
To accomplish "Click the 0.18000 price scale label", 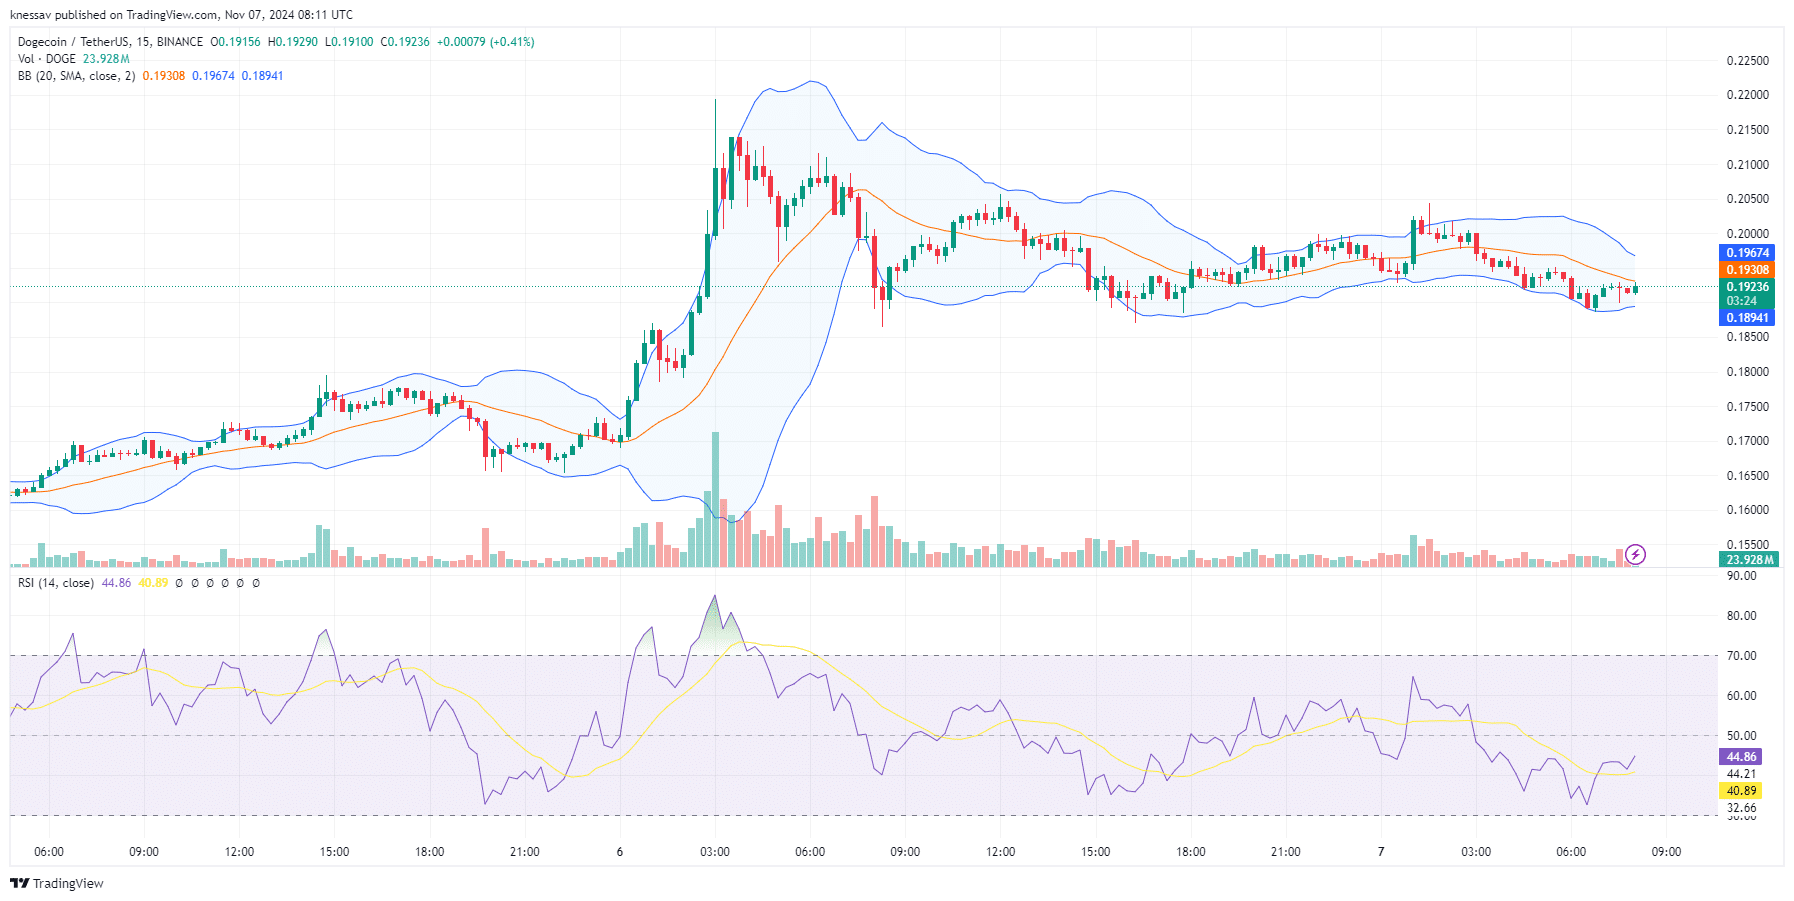I will tap(1748, 372).
